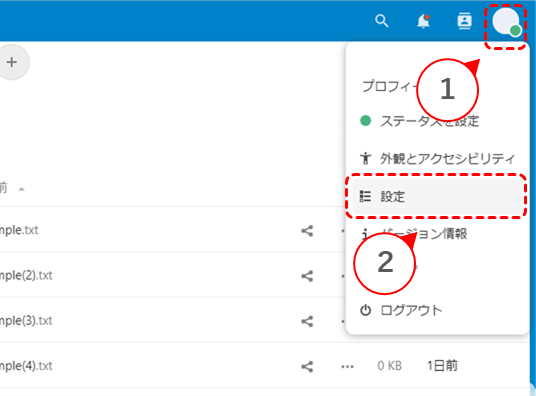536x396 pixels.
Task: Toggle name column sort arrow
Action: pyautogui.click(x=22, y=189)
